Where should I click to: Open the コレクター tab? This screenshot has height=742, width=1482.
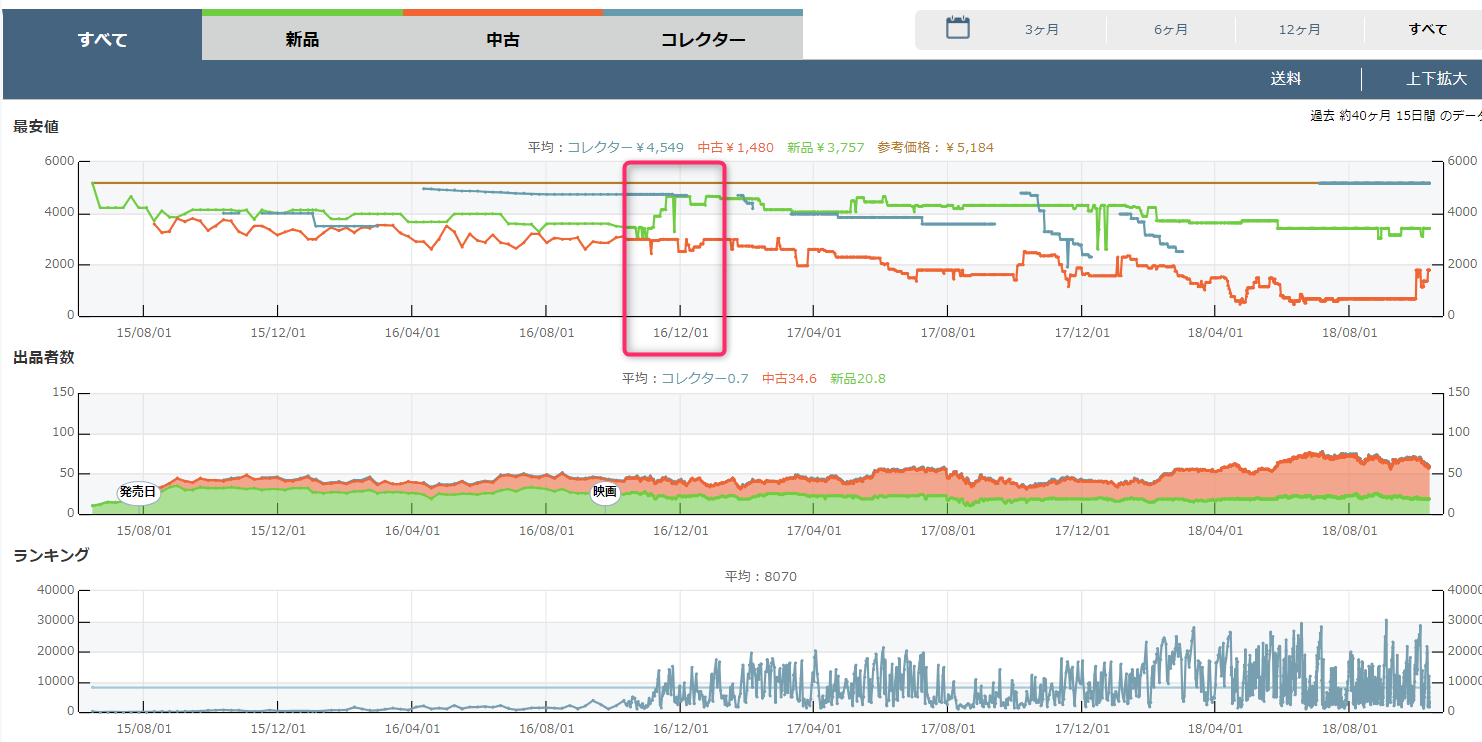[x=703, y=40]
